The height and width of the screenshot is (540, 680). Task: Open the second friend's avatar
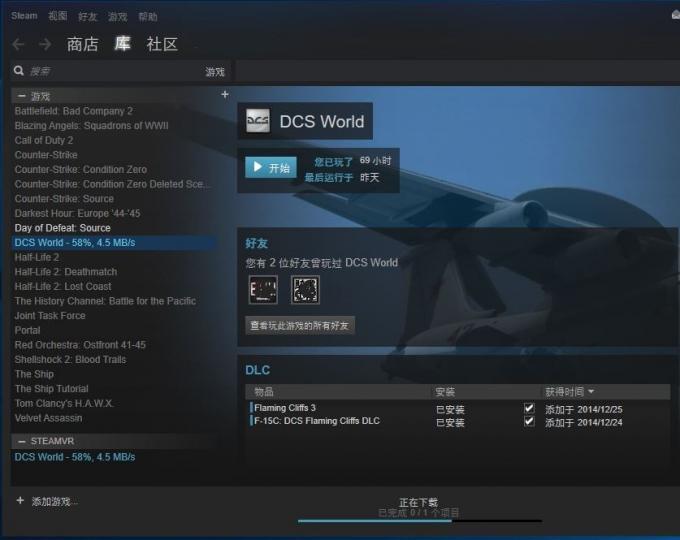point(305,290)
